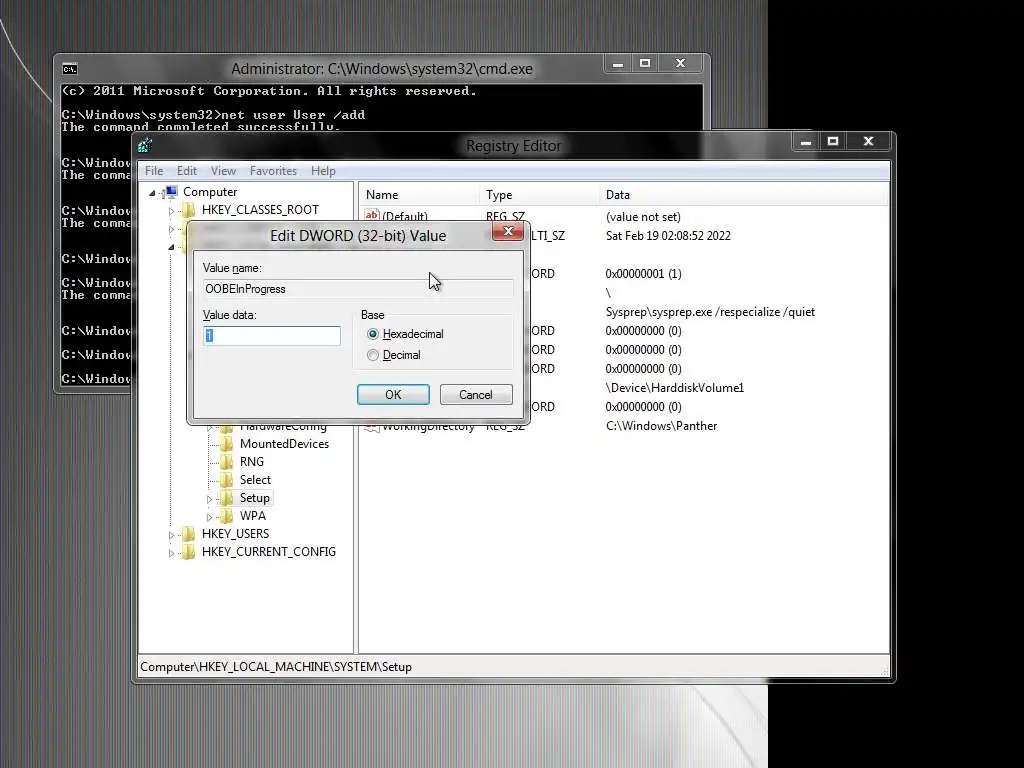Open the View menu in Registry Editor
This screenshot has height=768, width=1024.
(223, 170)
